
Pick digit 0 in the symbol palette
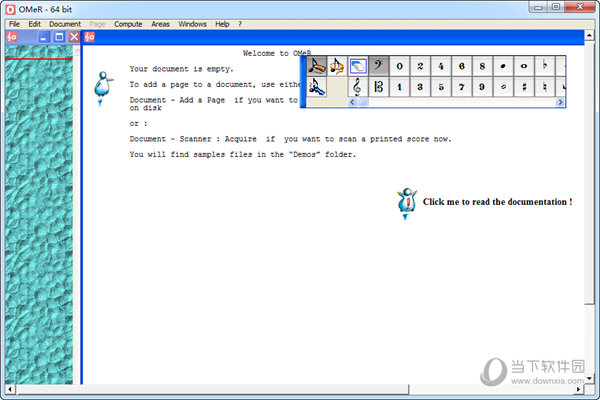click(399, 66)
